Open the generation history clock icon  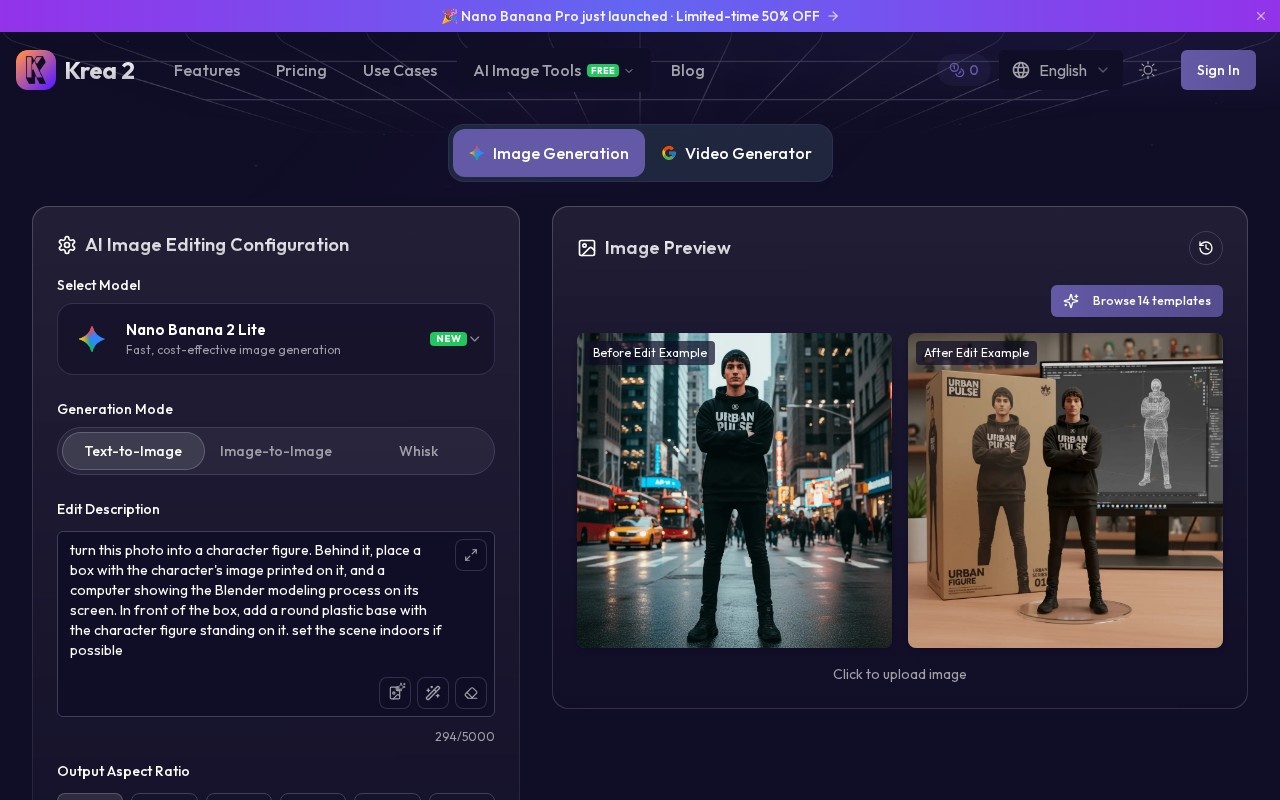1206,248
